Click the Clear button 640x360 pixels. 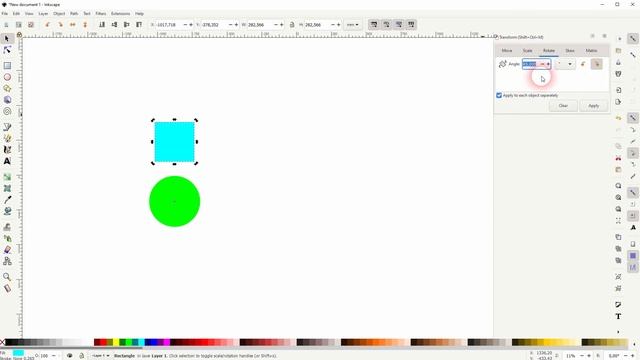(563, 106)
